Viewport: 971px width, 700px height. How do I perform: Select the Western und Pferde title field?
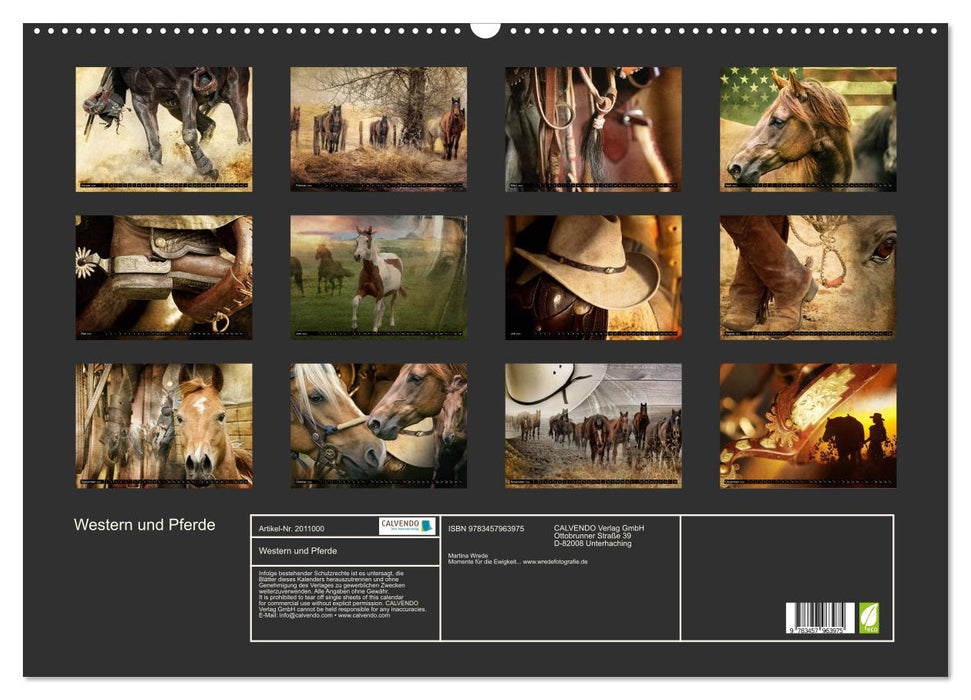point(300,549)
